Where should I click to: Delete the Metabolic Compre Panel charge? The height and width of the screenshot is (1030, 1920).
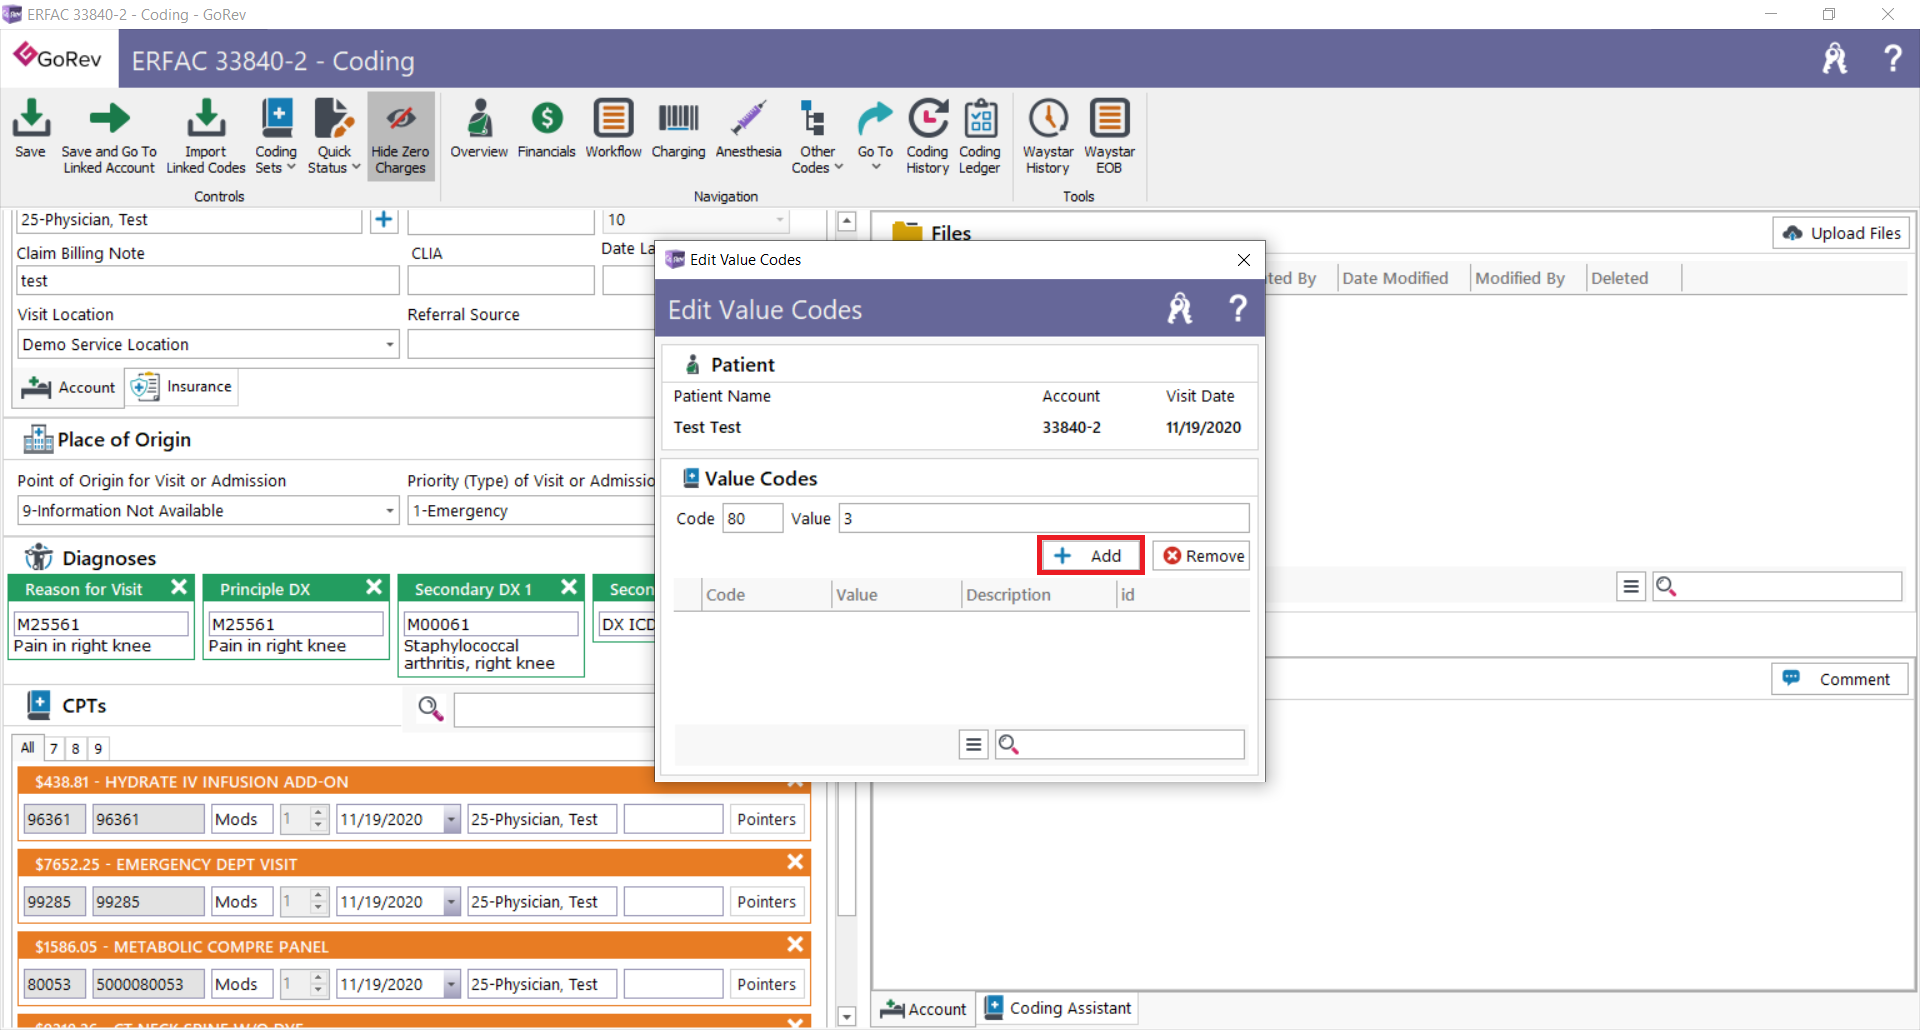click(x=795, y=944)
